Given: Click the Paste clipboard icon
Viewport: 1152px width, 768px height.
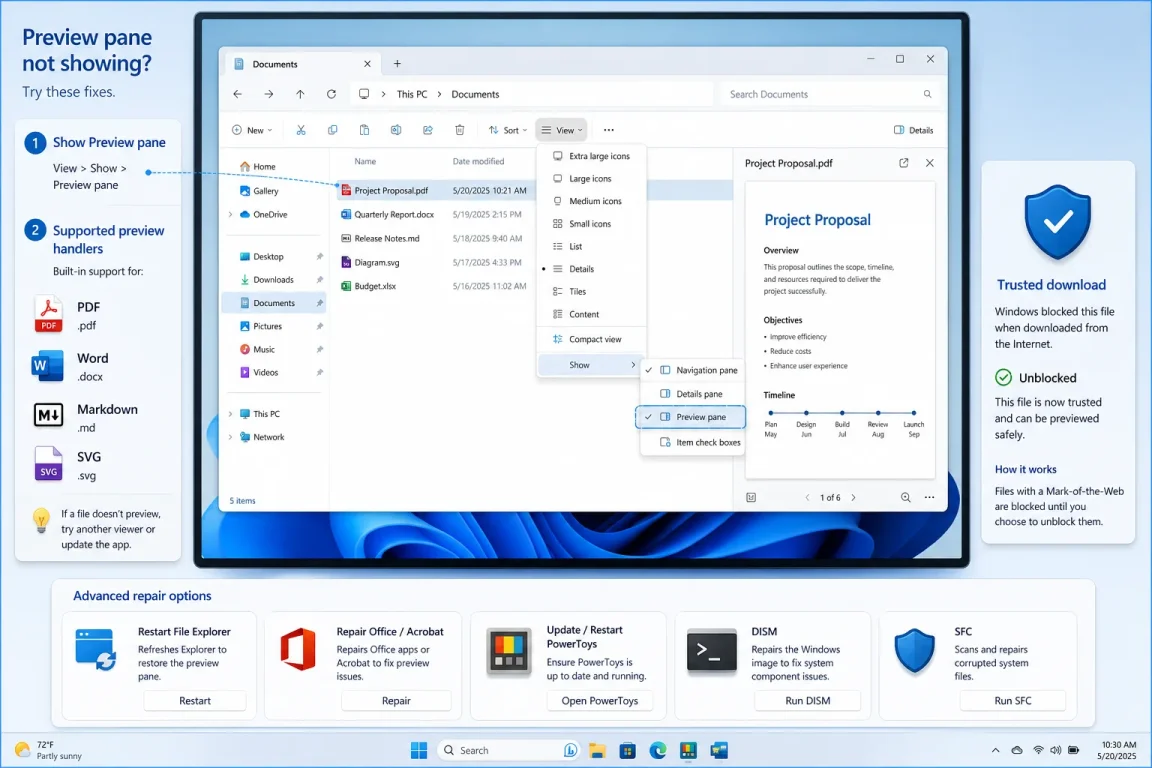Looking at the screenshot, I should coord(364,130).
